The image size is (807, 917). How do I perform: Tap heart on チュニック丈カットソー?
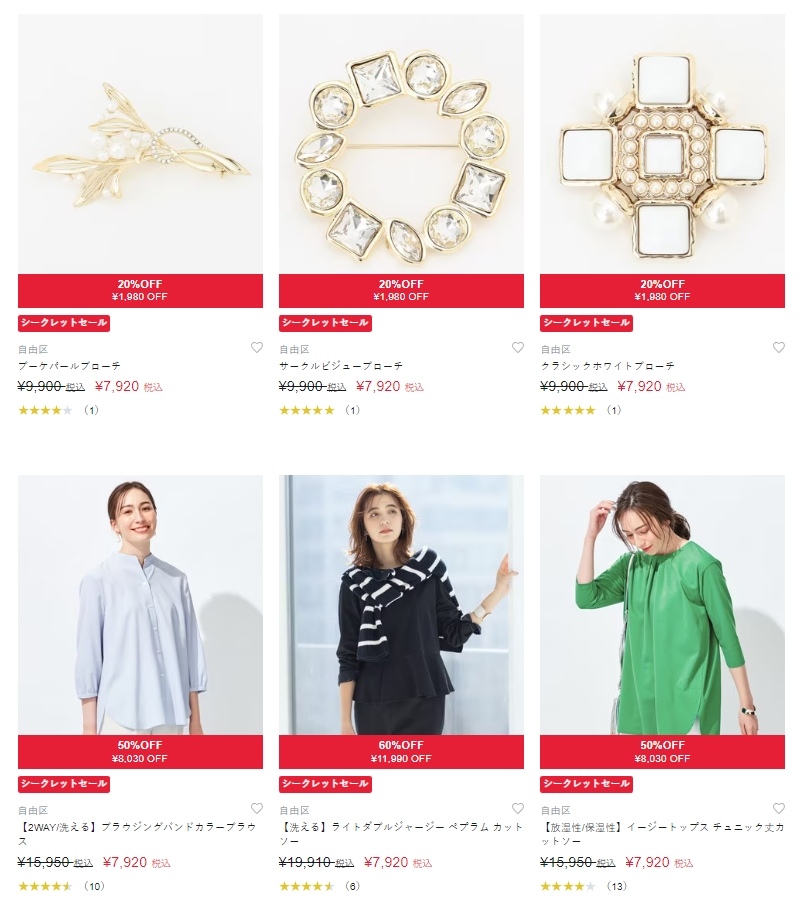click(779, 808)
